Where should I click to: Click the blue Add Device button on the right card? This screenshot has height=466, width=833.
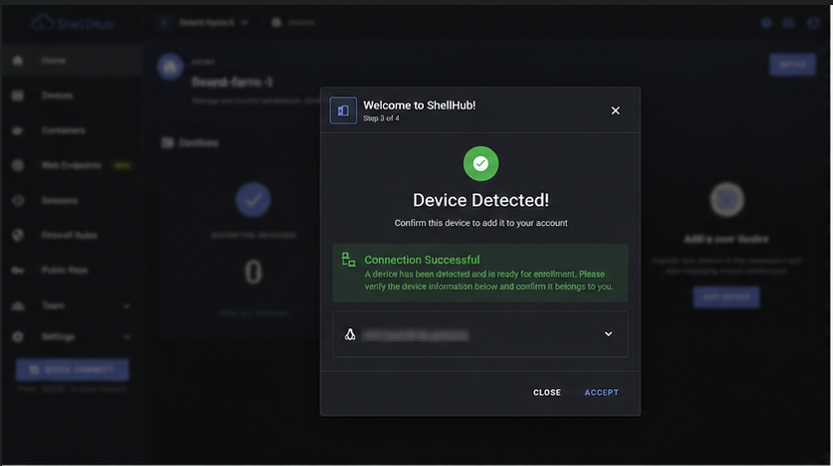click(726, 297)
